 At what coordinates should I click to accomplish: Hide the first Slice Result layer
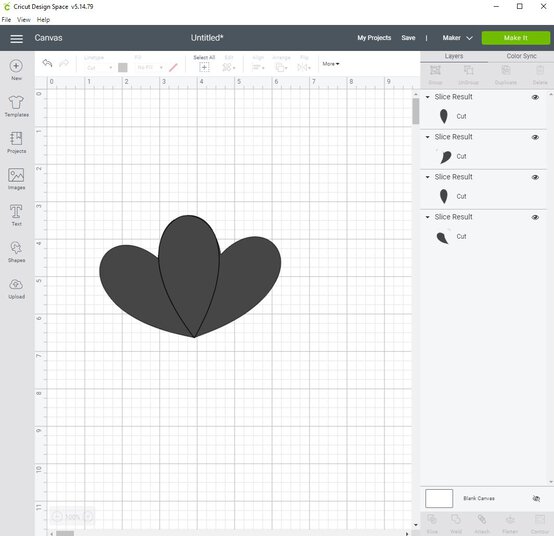tap(535, 97)
